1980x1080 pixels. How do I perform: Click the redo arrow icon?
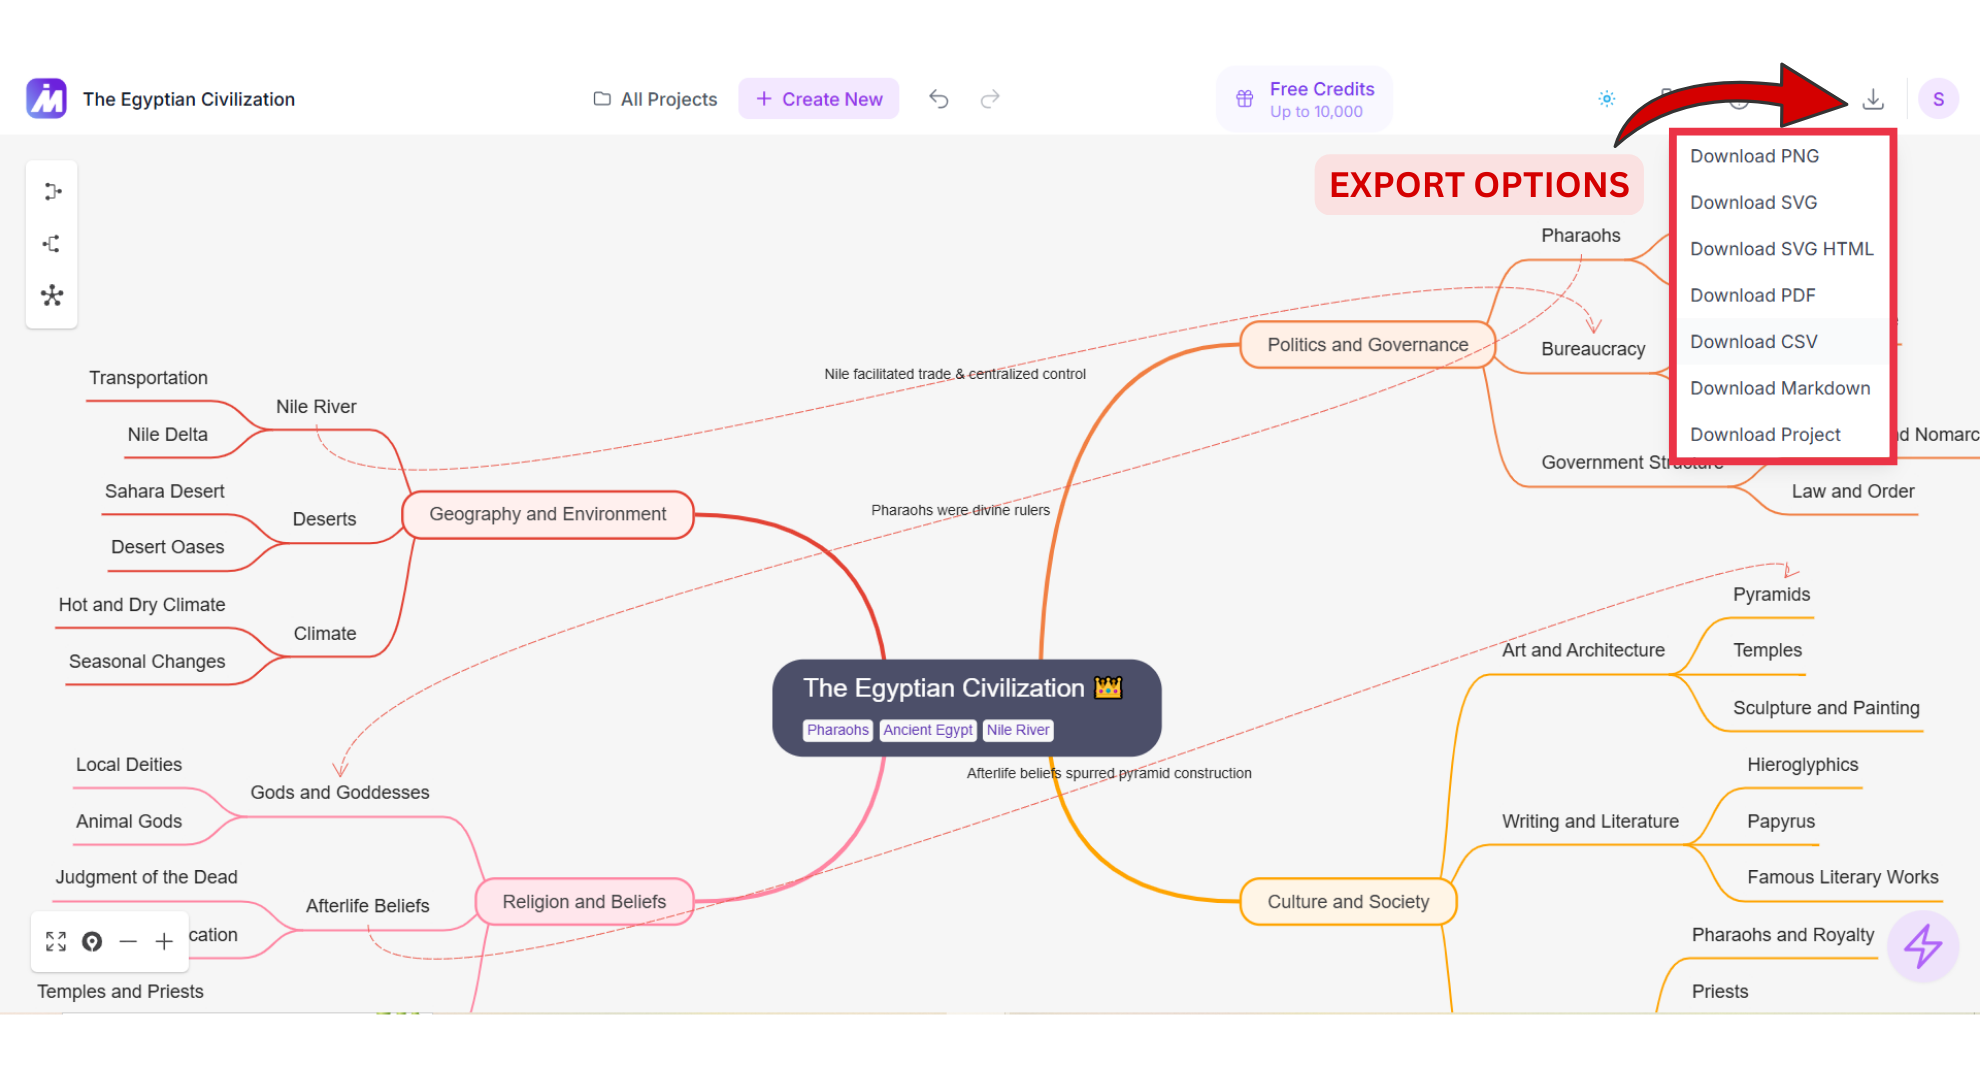coord(990,99)
